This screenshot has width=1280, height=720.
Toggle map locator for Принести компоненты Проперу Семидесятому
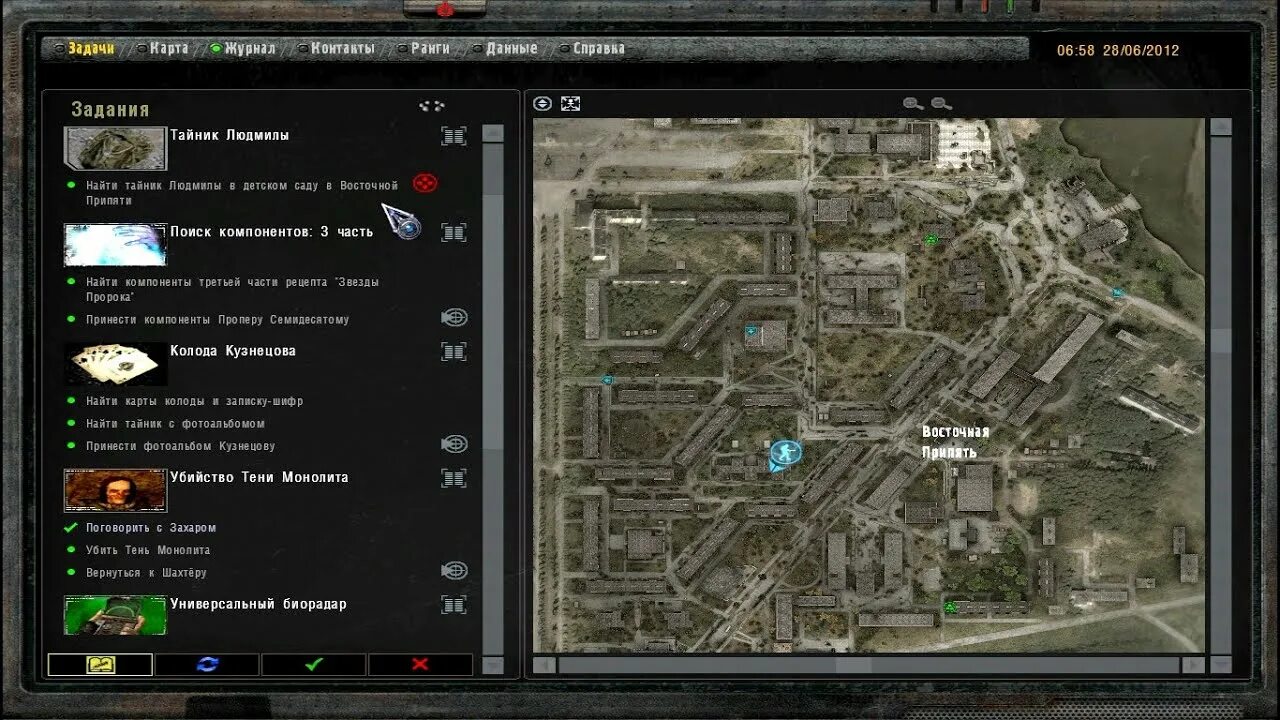(x=455, y=318)
